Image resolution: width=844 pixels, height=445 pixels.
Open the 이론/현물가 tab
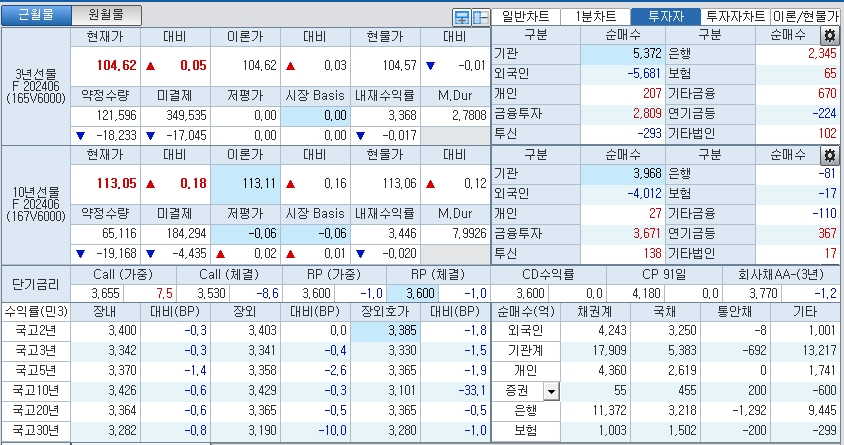click(x=807, y=16)
